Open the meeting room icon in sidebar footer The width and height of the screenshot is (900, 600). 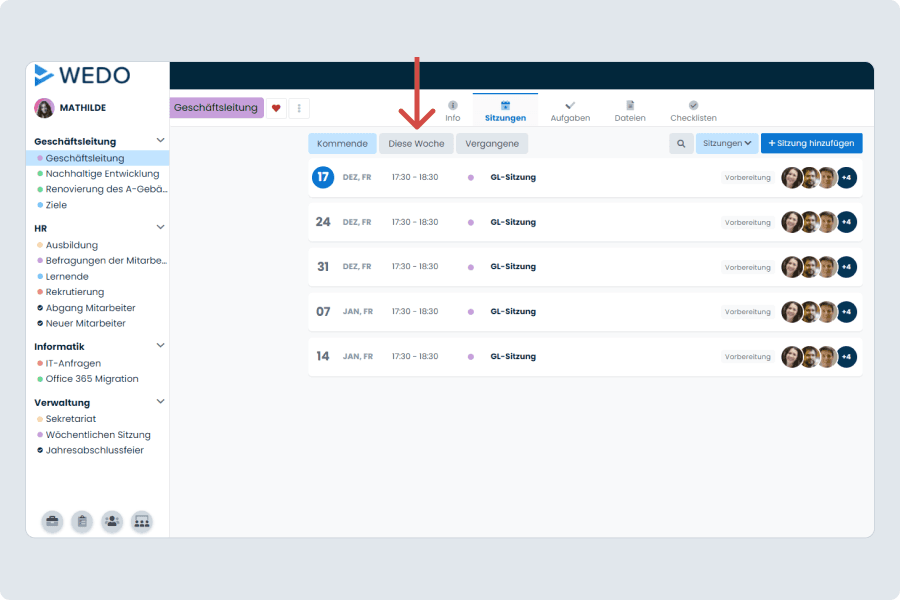click(142, 521)
